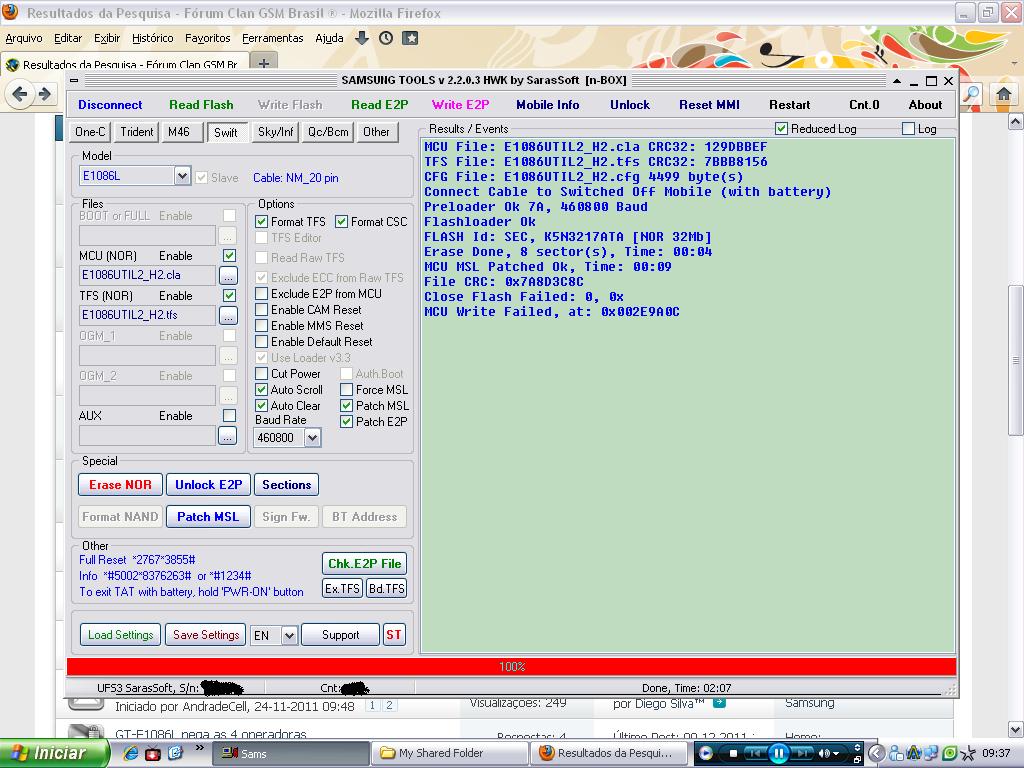Open the Firefox Histórico menu
1024x768 pixels.
pyautogui.click(x=153, y=39)
